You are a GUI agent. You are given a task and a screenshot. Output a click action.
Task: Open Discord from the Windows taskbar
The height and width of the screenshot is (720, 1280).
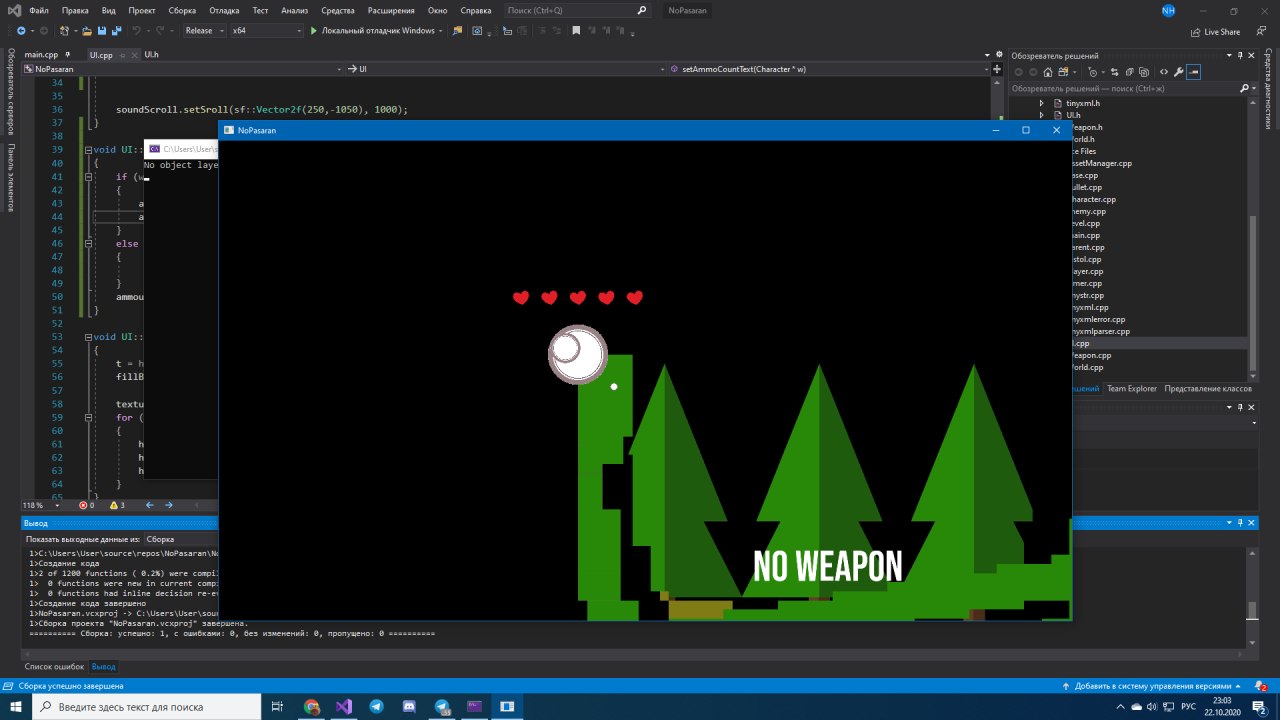(409, 707)
